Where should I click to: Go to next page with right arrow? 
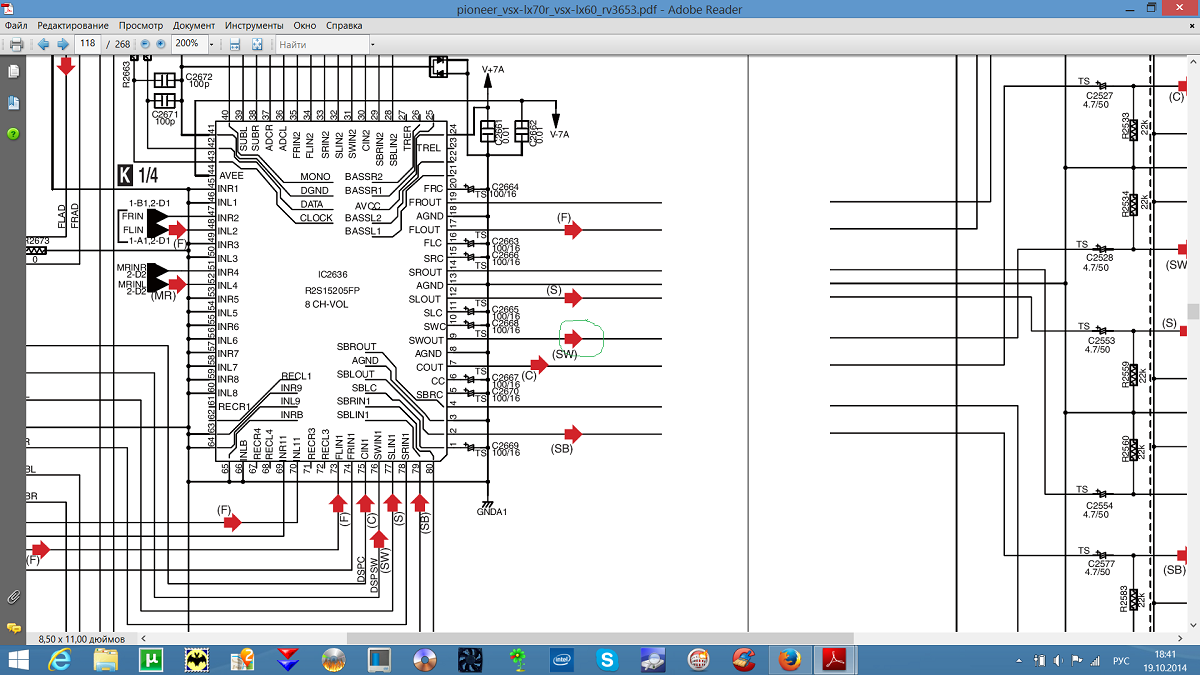coord(62,44)
